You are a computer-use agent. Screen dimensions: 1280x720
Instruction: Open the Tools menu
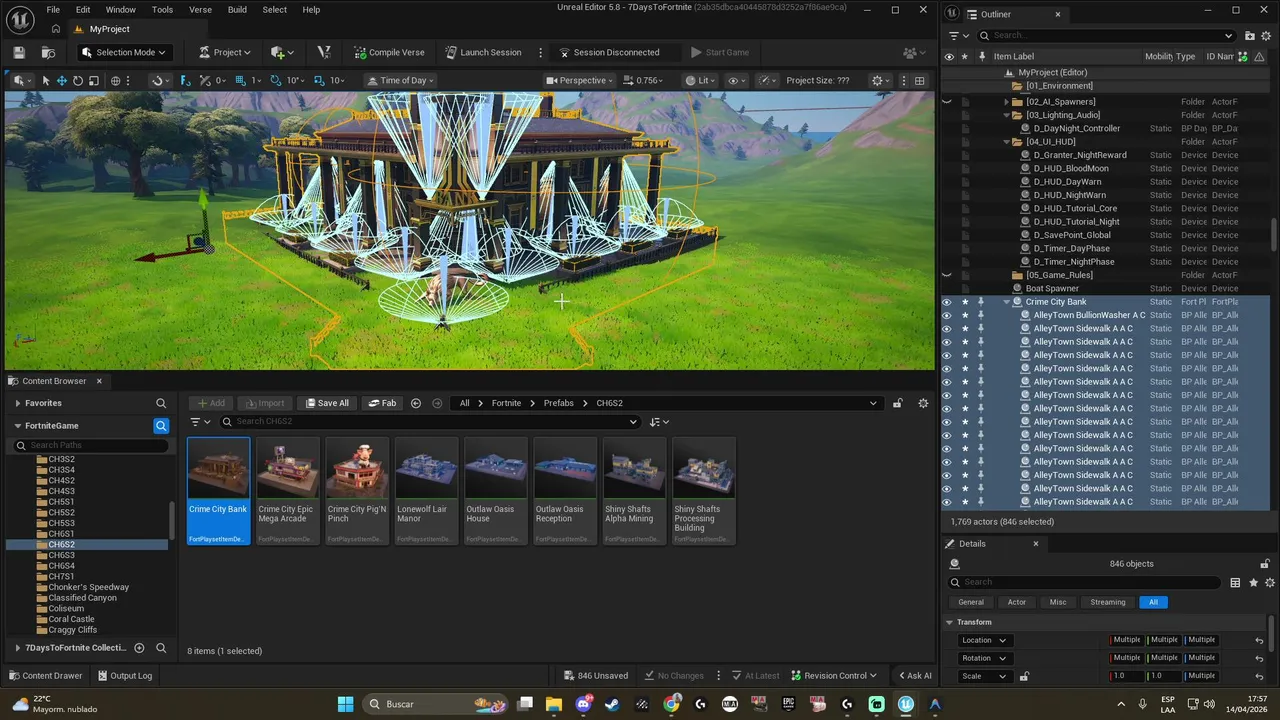click(162, 10)
